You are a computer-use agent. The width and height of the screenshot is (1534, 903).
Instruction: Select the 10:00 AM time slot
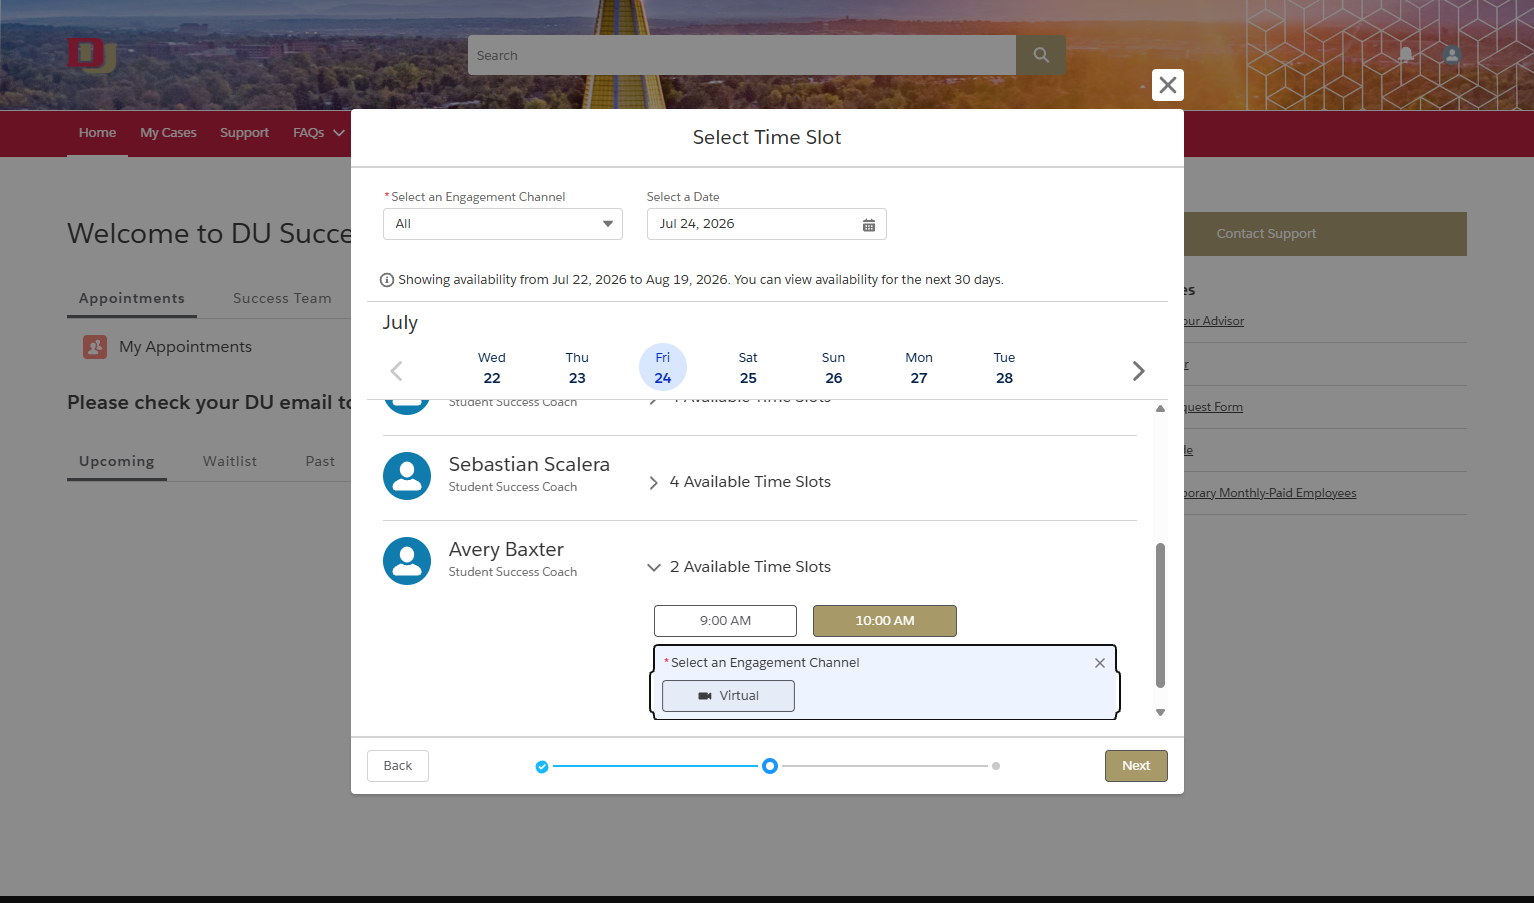885,621
